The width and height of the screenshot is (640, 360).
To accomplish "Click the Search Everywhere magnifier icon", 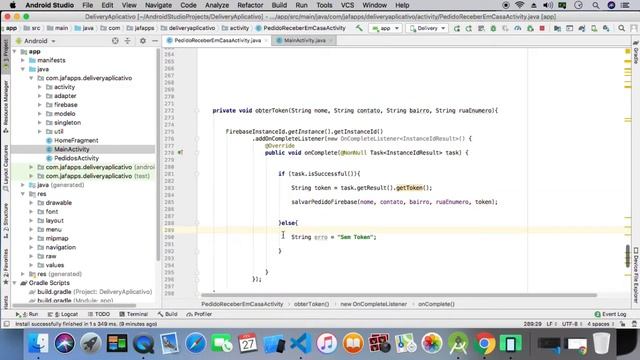I will pyautogui.click(x=621, y=28).
